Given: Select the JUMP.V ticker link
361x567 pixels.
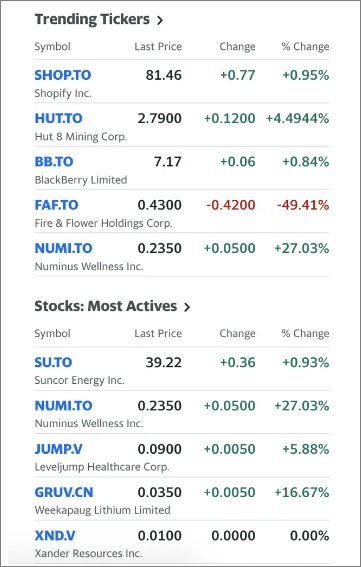Looking at the screenshot, I should (x=58, y=449).
